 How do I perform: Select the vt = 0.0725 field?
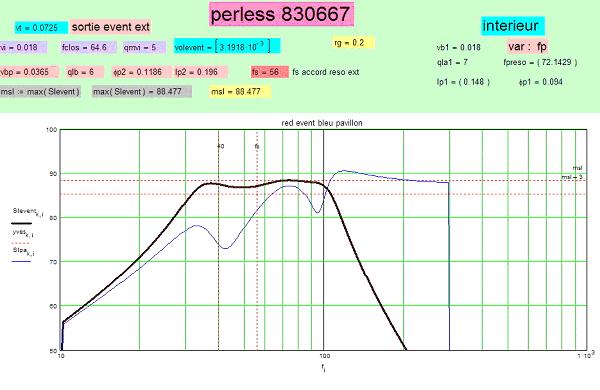41,28
